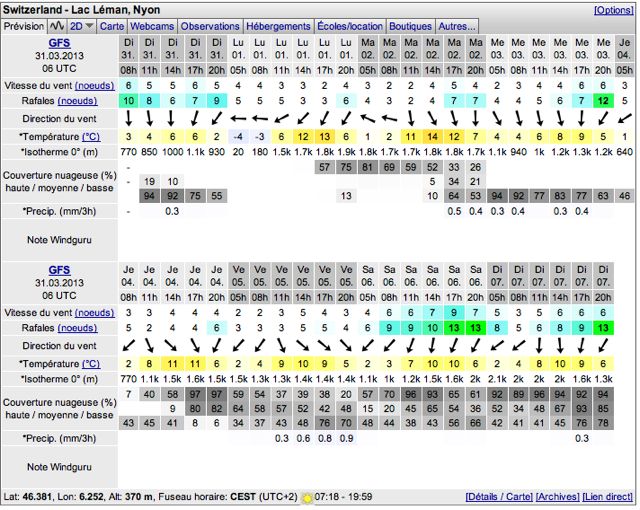Screen dimensions: 640x510
Task: Click the Archives link
Action: point(559,497)
